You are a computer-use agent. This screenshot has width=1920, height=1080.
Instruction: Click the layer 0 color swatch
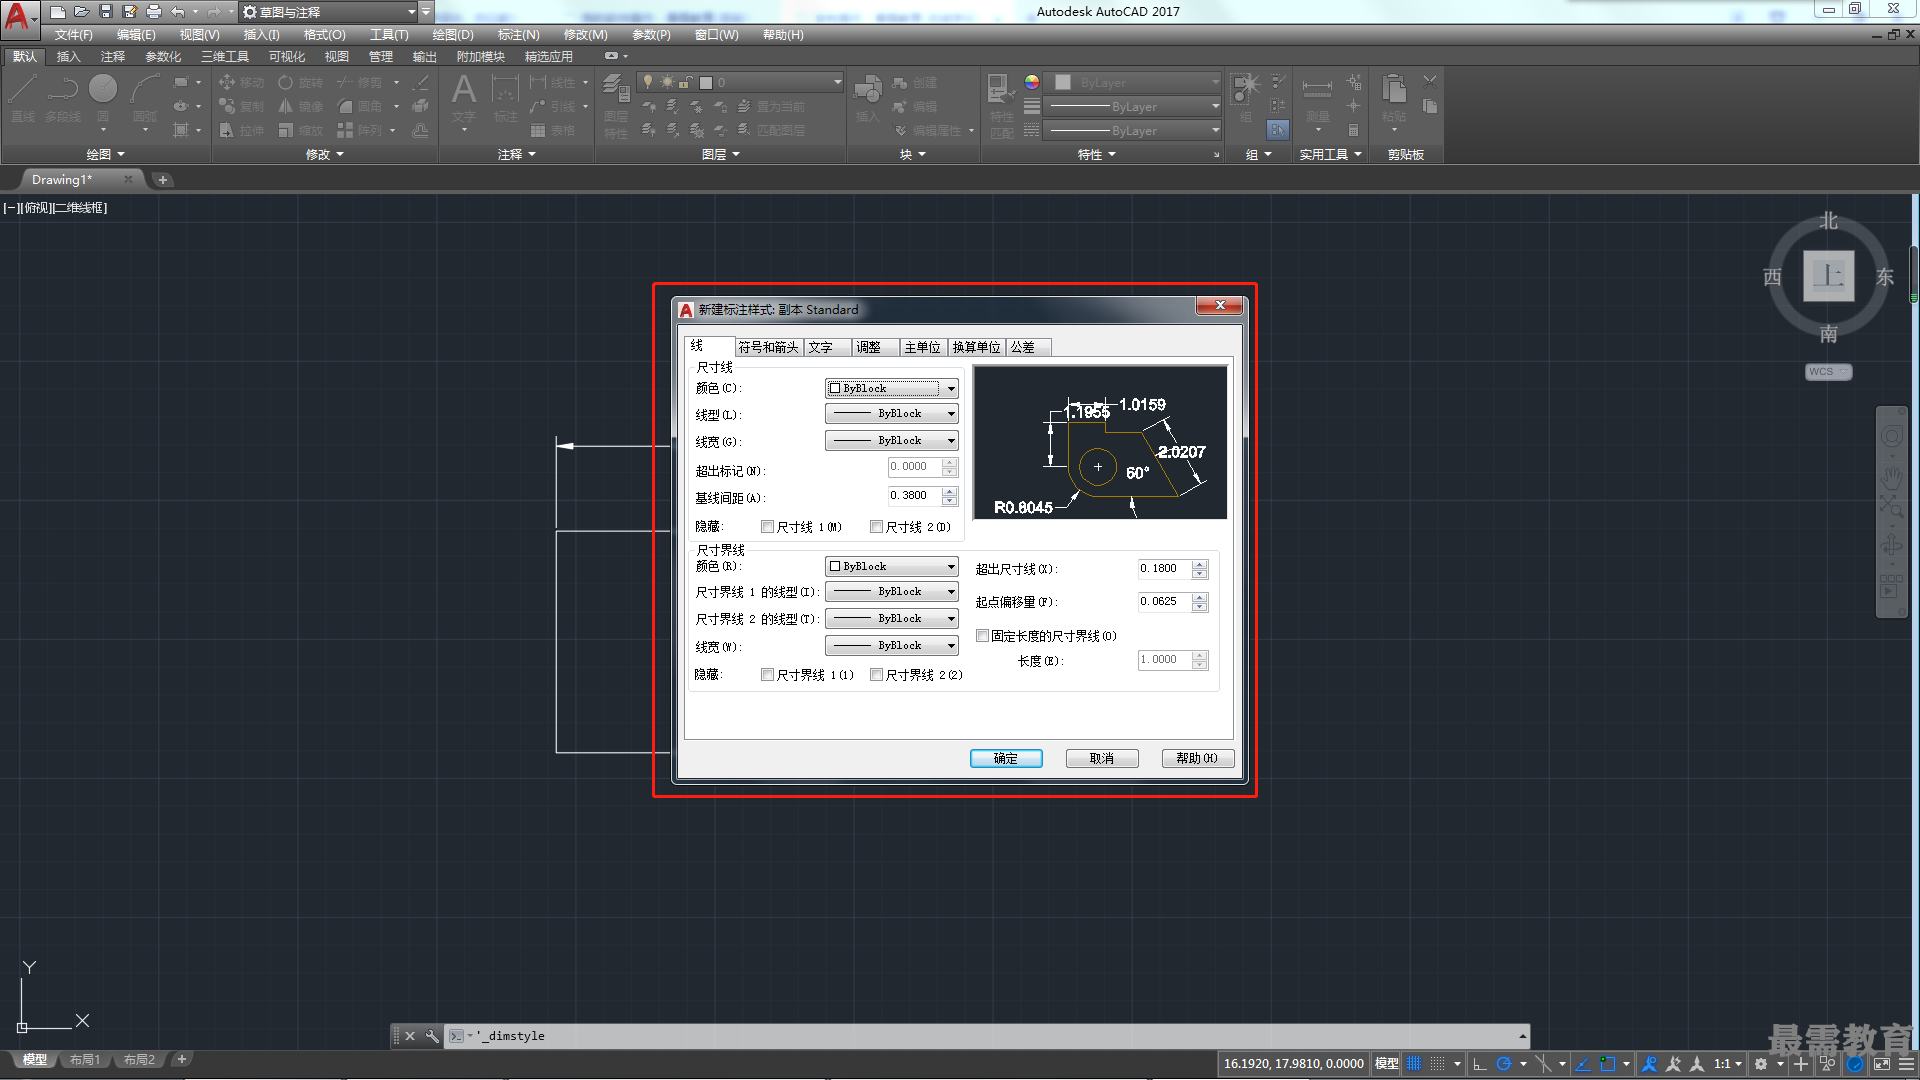pyautogui.click(x=706, y=82)
